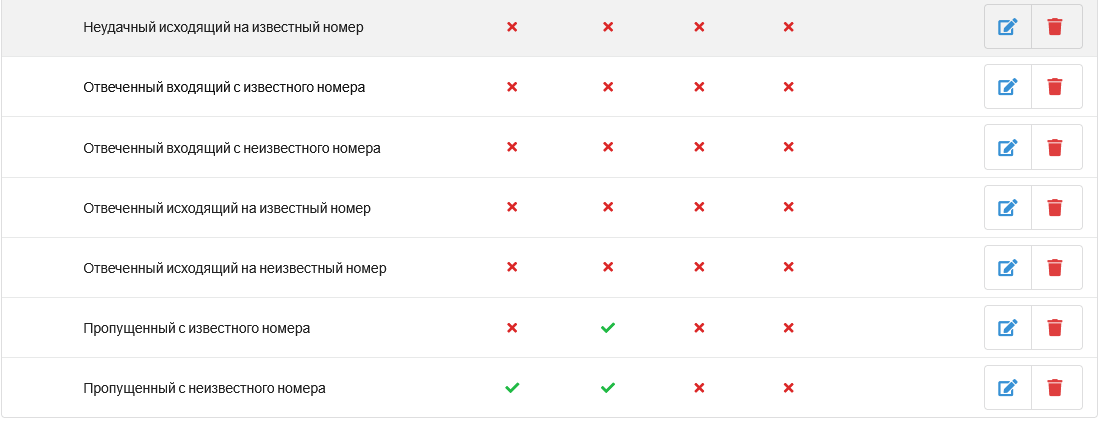Image resolution: width=1107 pixels, height=428 pixels.
Task: Edit 'Отвеченный исходящий на известный номер' row
Action: pos(1008,208)
